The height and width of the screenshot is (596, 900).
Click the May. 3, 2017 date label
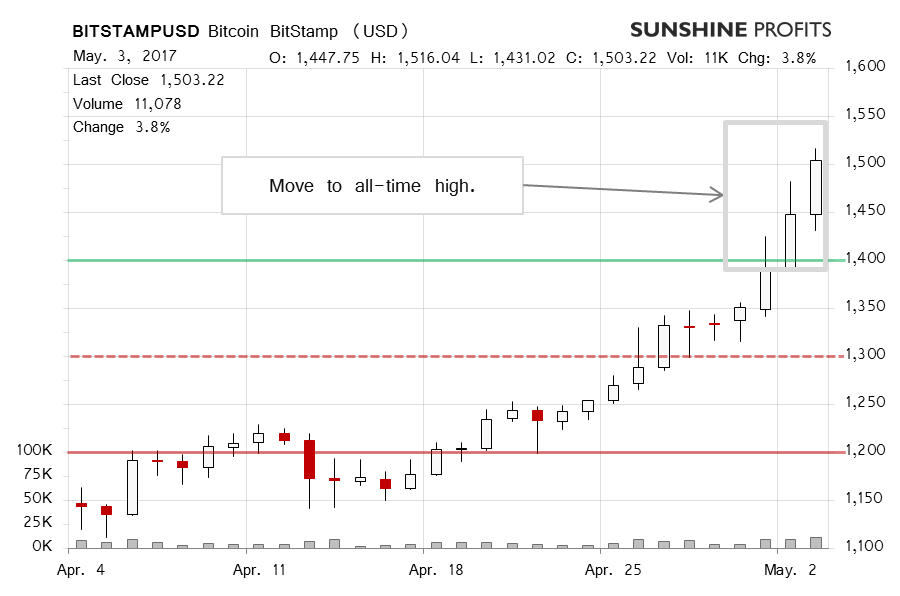(x=118, y=57)
